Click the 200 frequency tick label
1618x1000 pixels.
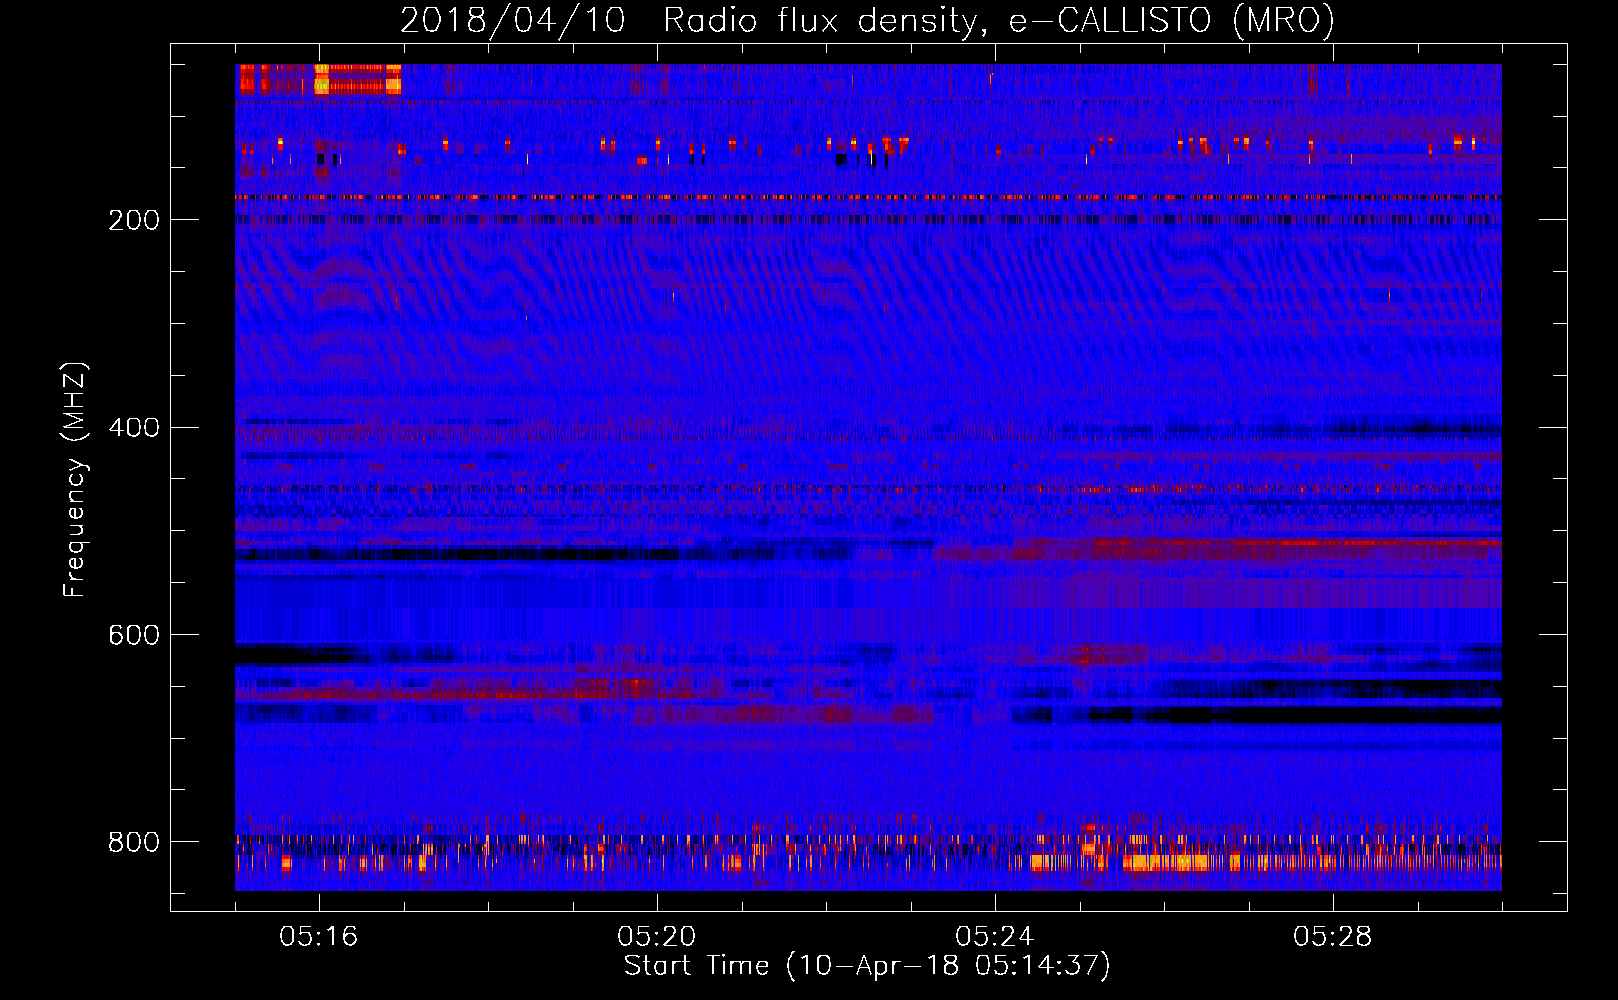pyautogui.click(x=134, y=220)
